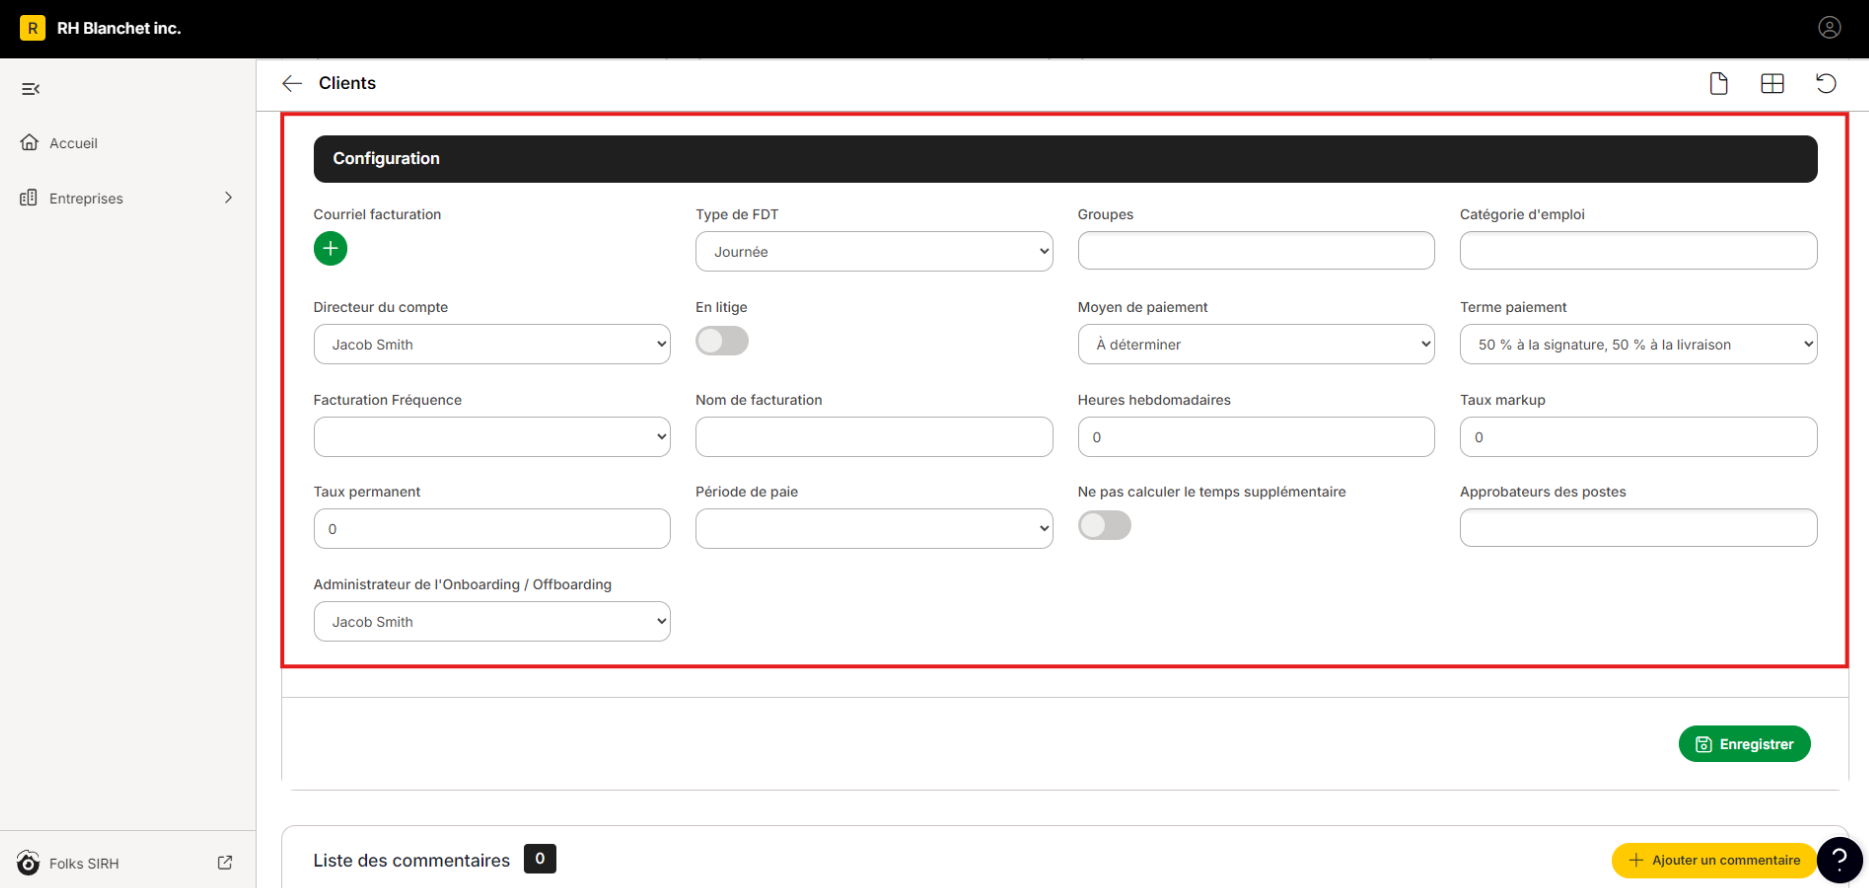Add a Courriel facturation with green plus
Viewport: 1869px width, 888px height.
(x=331, y=248)
